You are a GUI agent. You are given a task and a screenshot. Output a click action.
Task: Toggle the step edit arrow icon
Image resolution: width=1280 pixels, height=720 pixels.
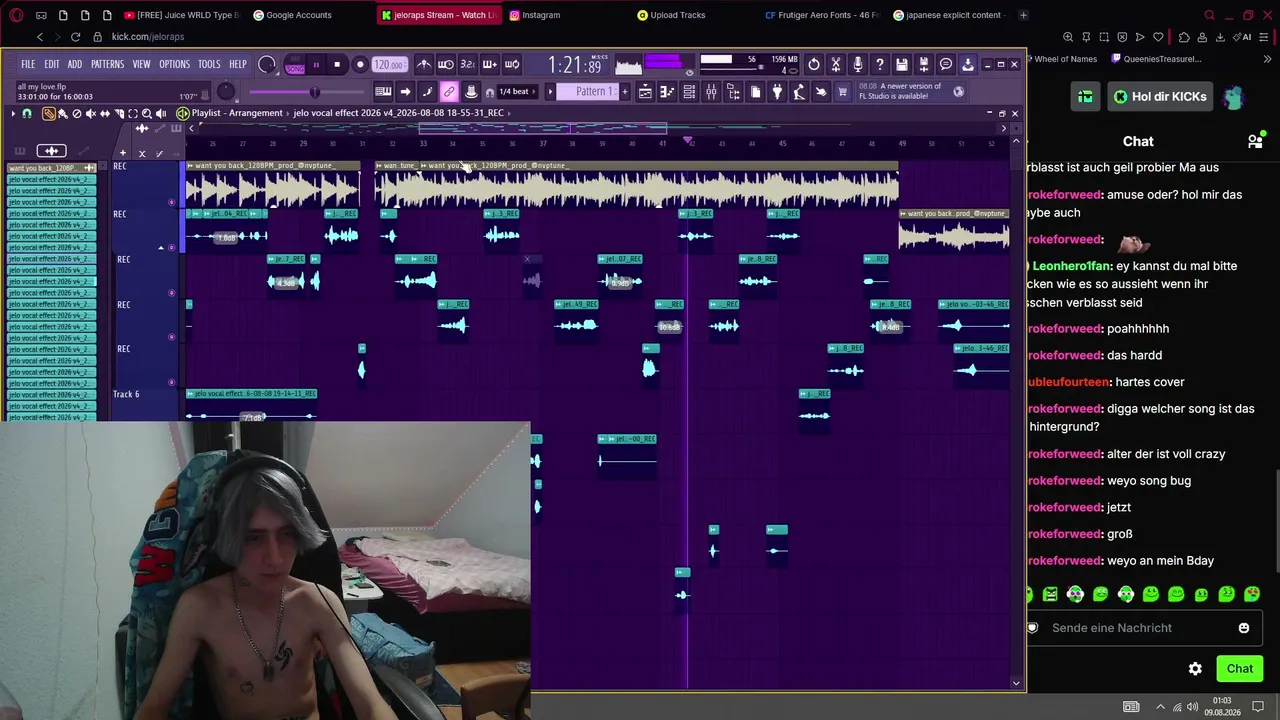pos(405,92)
